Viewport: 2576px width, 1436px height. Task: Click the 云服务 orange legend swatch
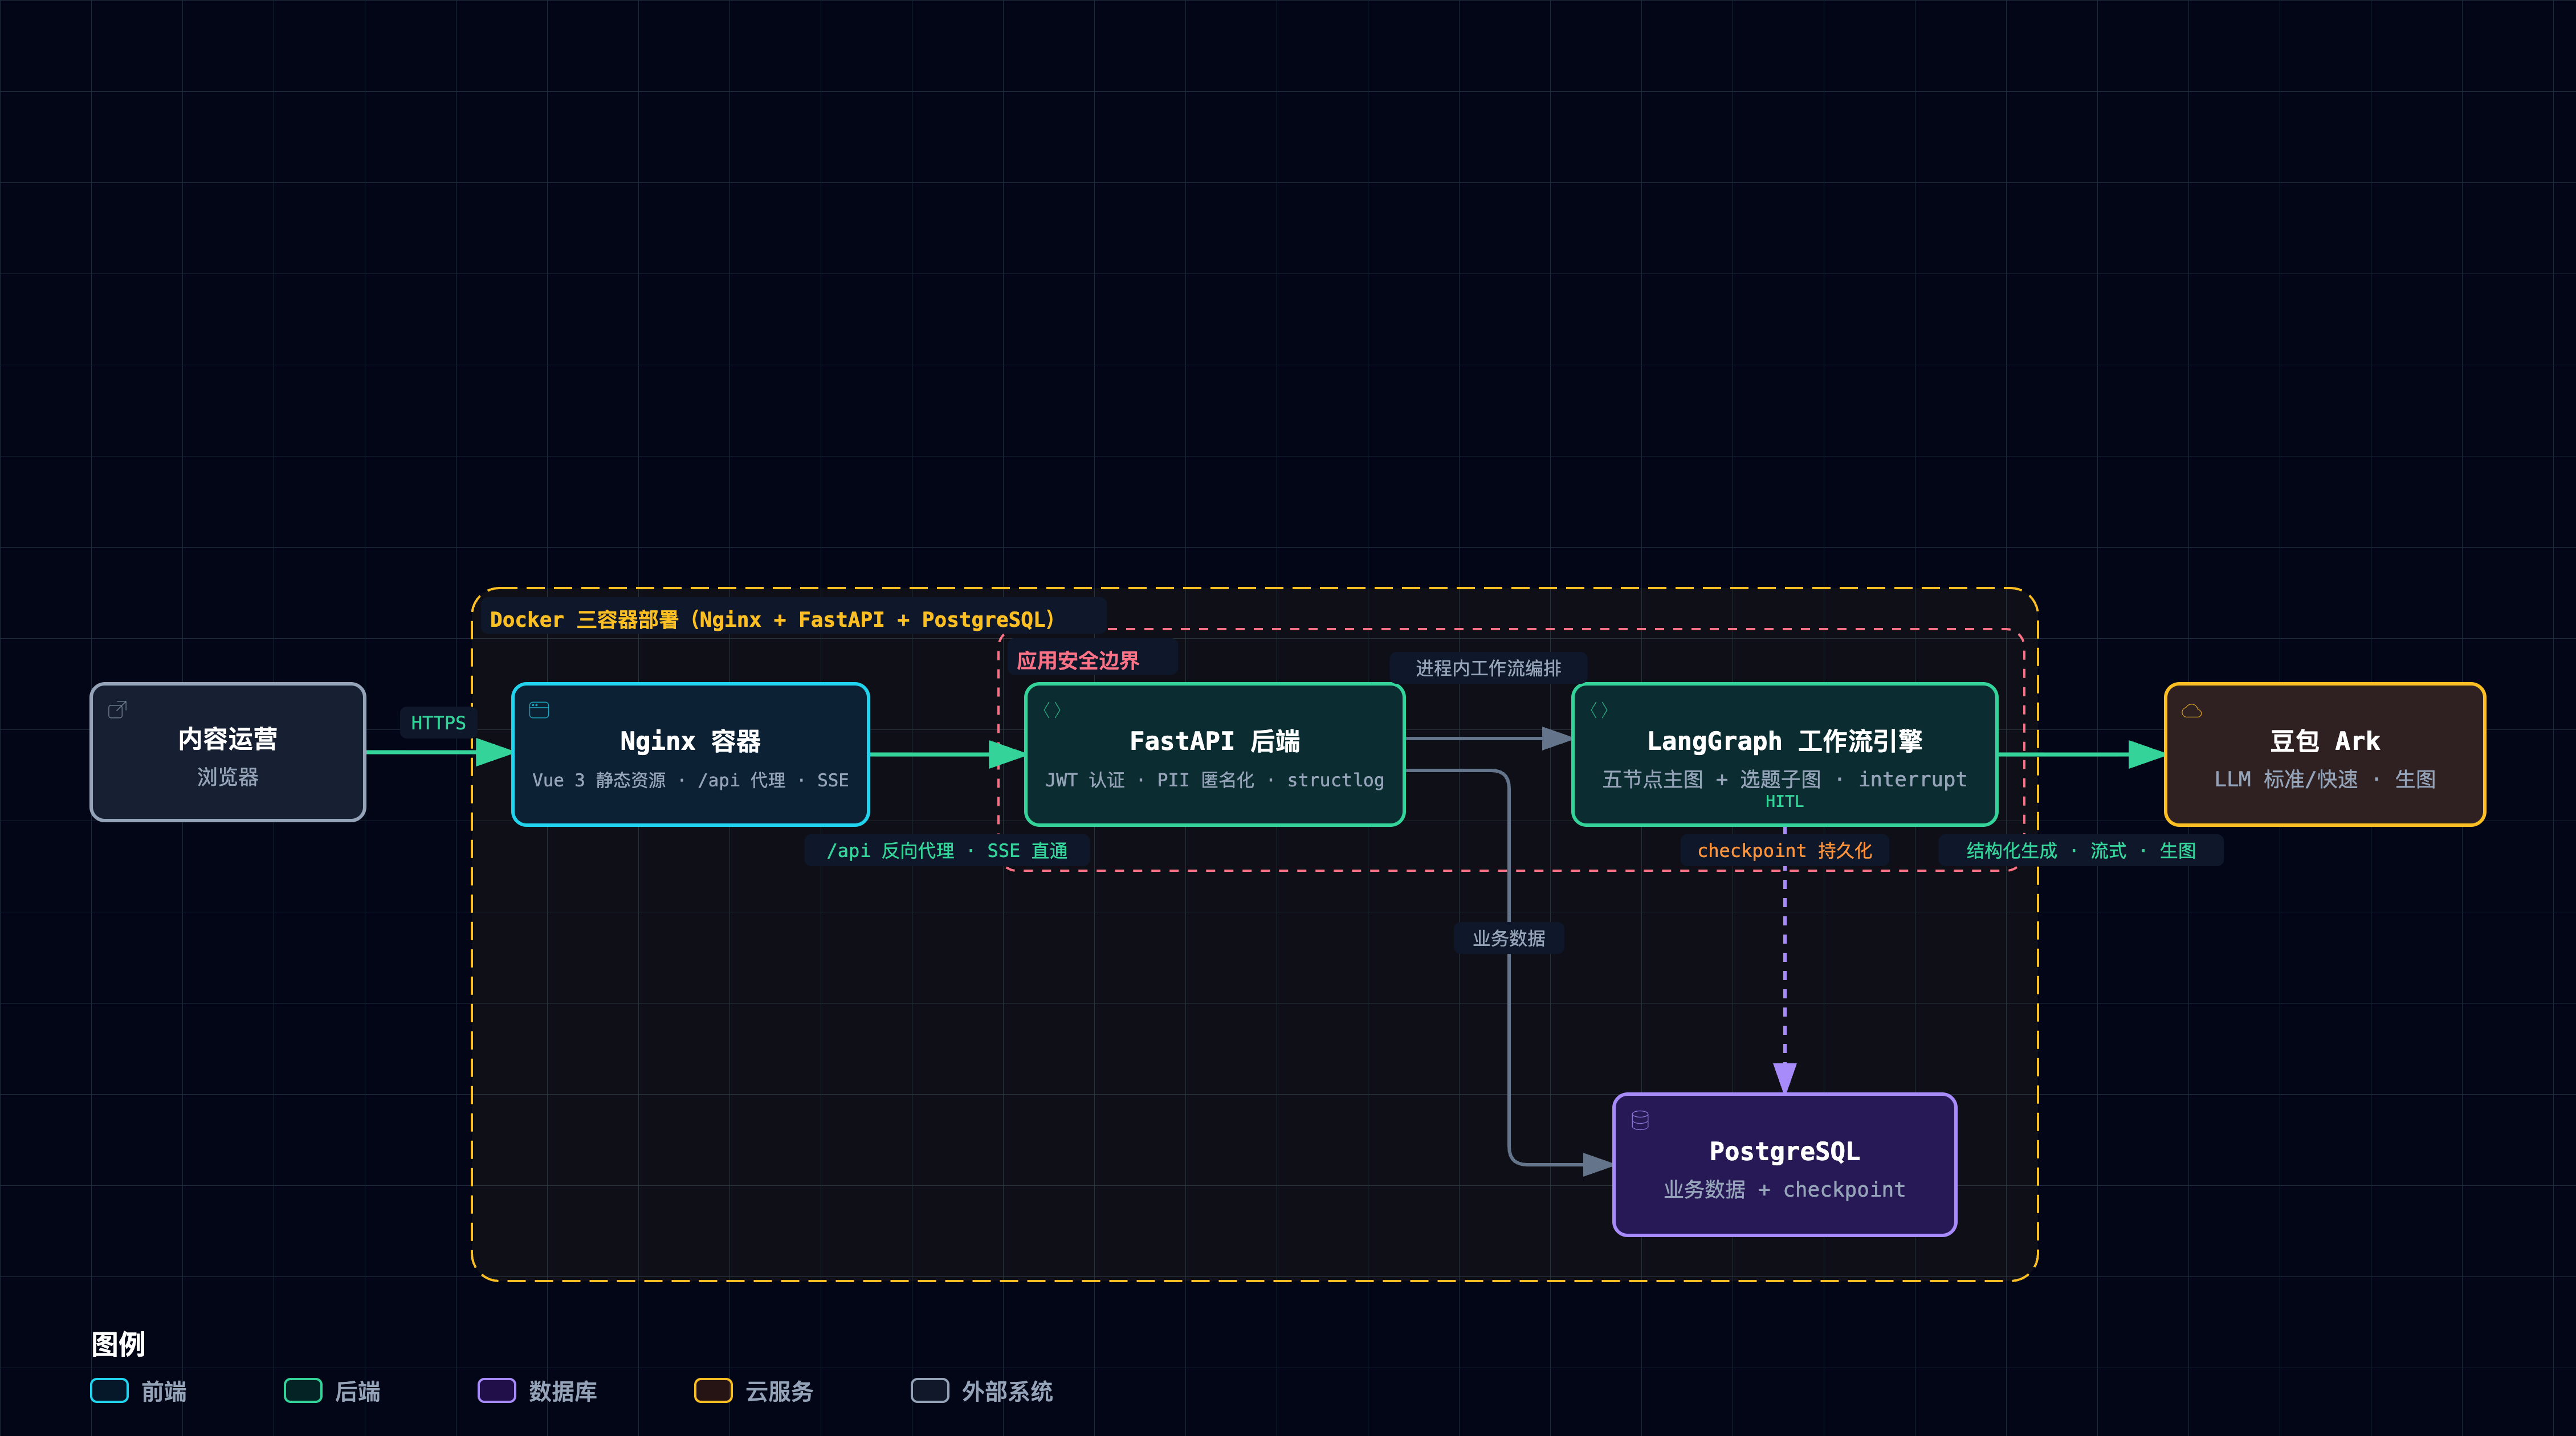(x=713, y=1391)
